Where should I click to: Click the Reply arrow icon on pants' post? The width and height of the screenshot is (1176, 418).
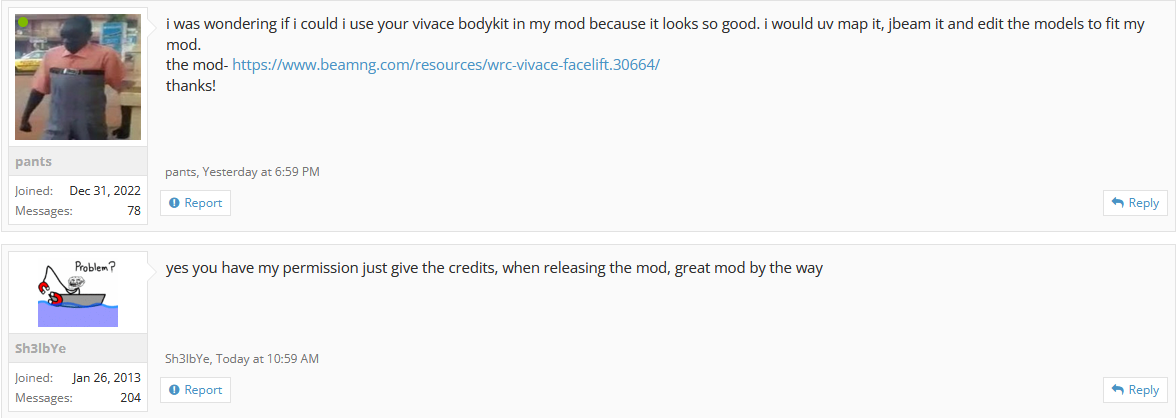coord(1118,203)
